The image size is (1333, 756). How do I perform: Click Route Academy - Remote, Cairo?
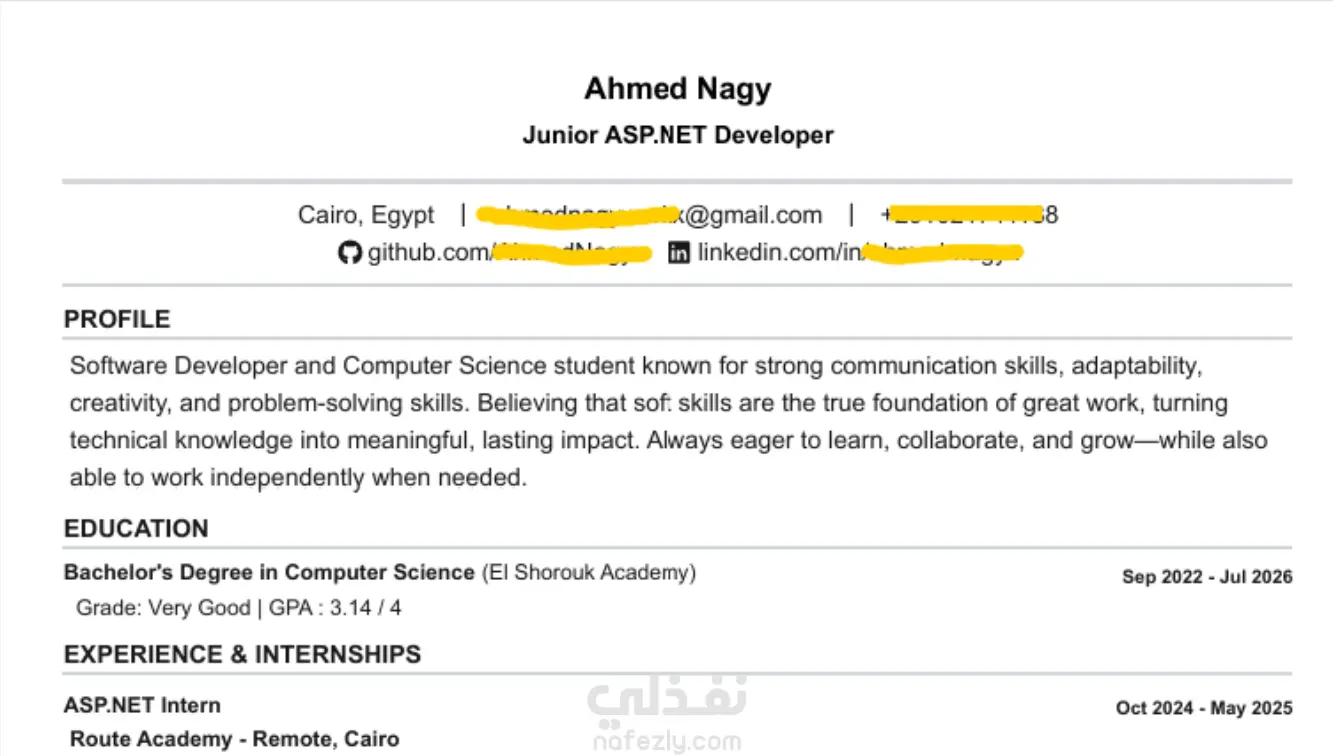point(234,740)
